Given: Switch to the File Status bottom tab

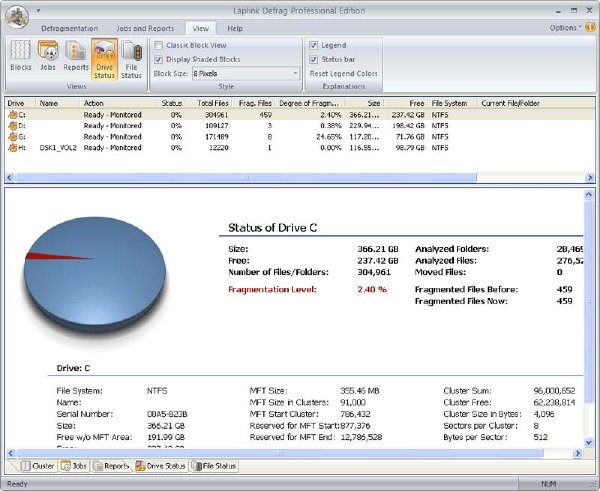Looking at the screenshot, I should pos(214,466).
